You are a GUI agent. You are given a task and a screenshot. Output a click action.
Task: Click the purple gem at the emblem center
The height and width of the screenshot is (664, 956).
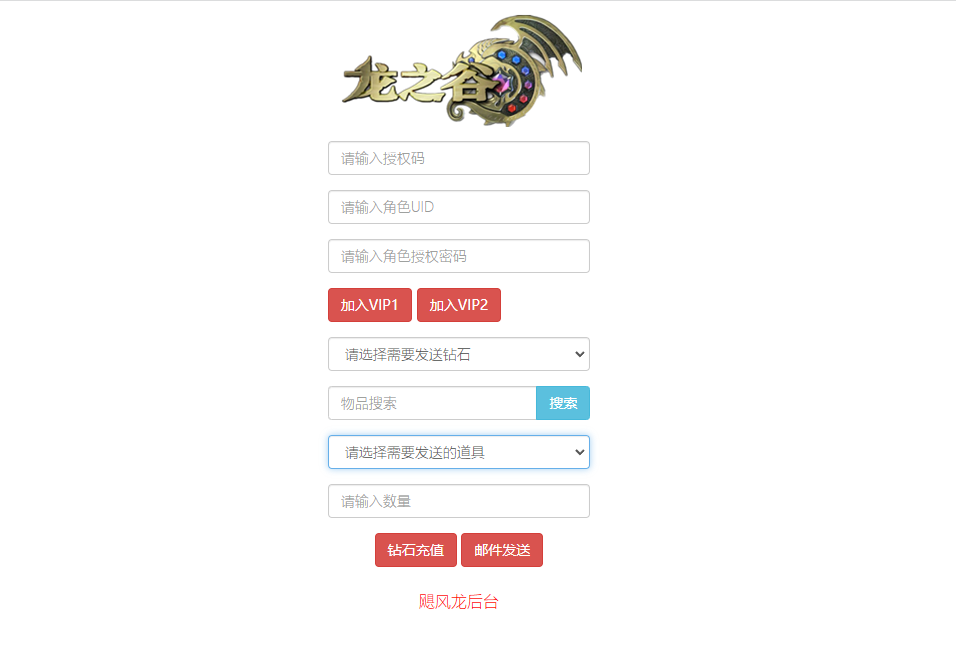(502, 84)
